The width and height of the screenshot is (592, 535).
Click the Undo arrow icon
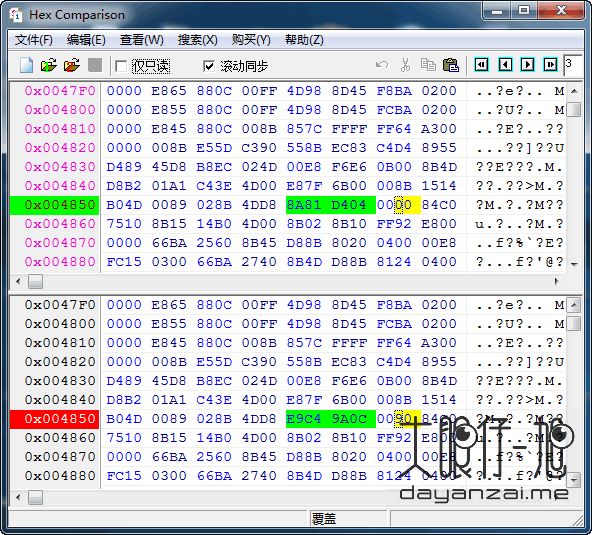point(382,65)
